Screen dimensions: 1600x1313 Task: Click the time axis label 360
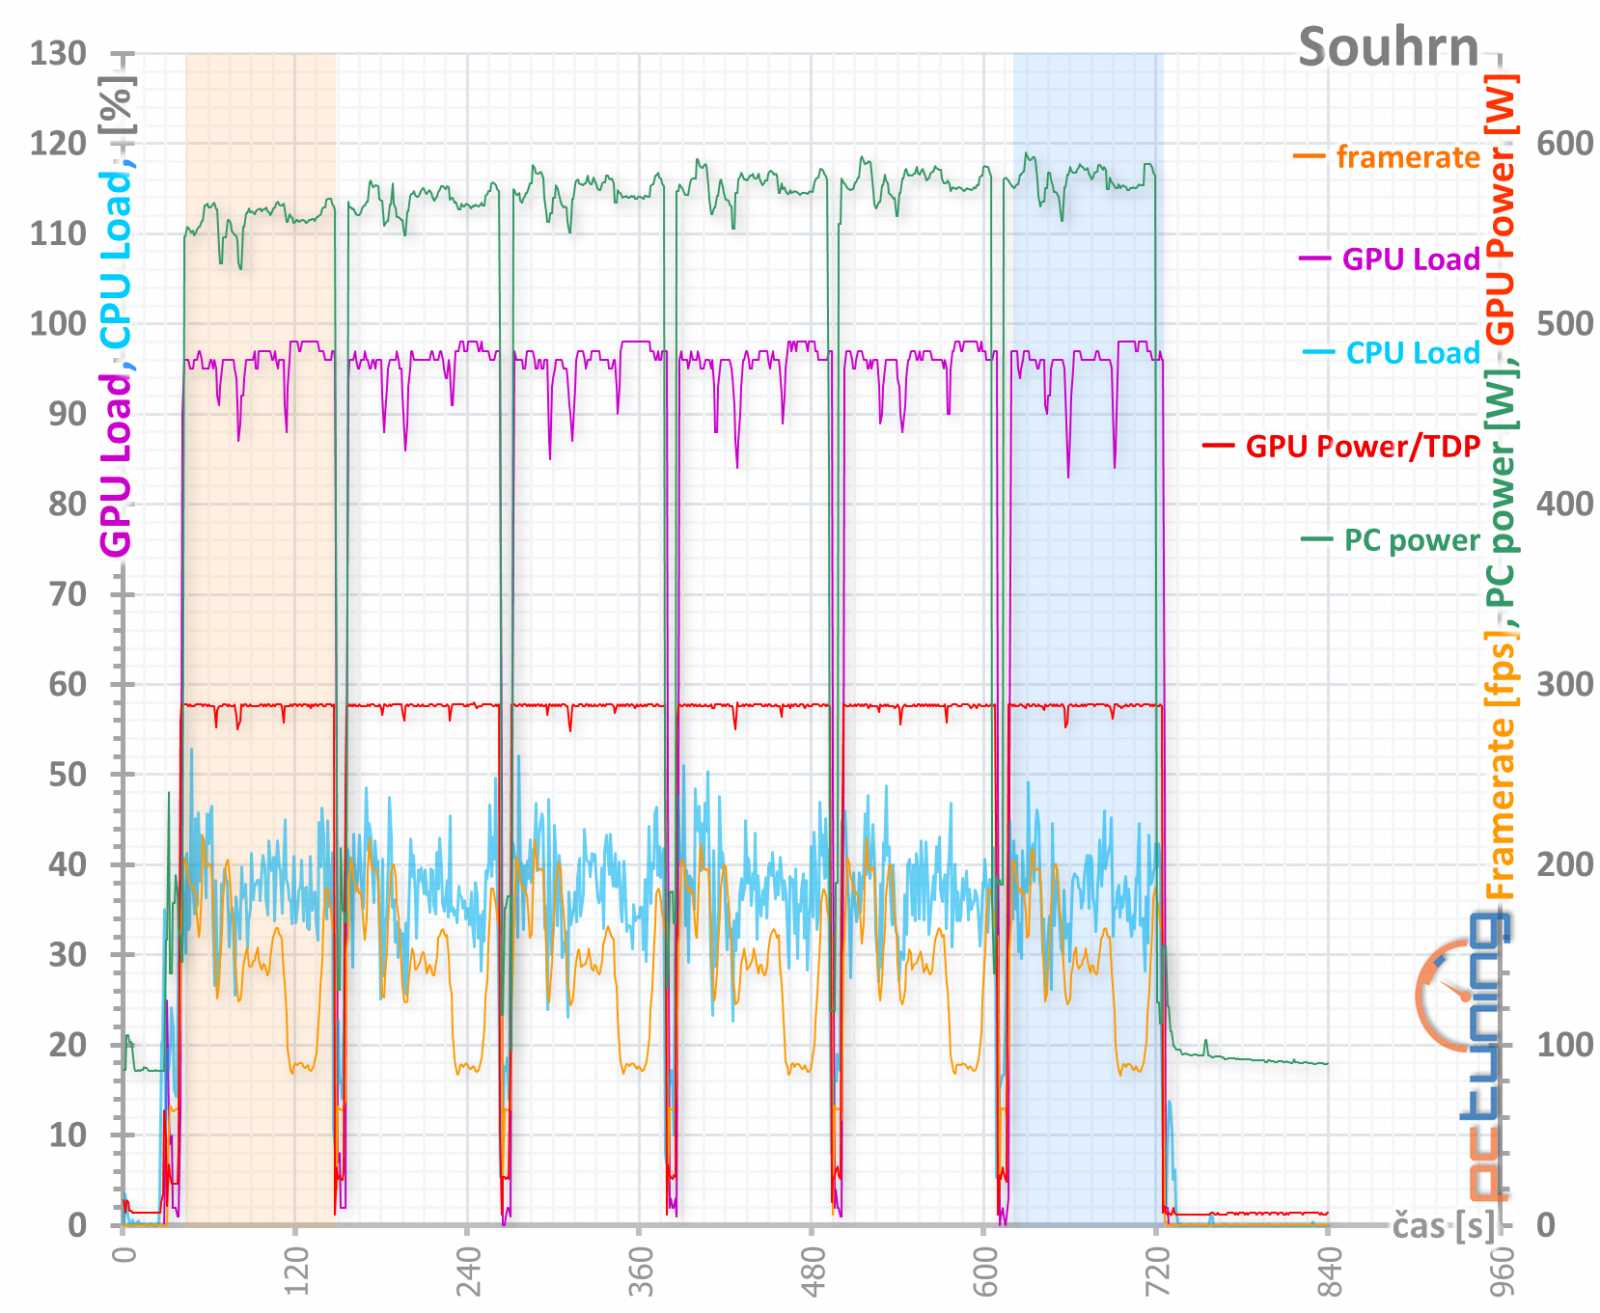[x=640, y=1271]
